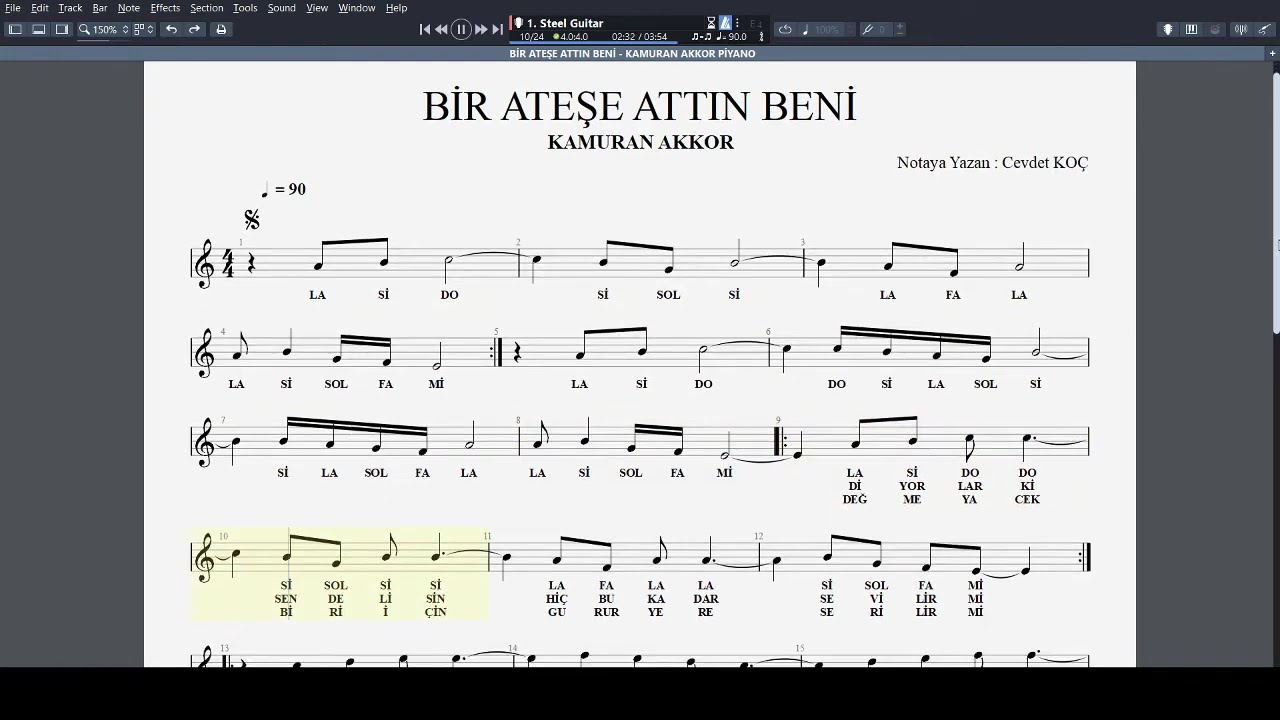Click the subtitle KAMURAN AKKOR
This screenshot has height=720, width=1280.
640,142
